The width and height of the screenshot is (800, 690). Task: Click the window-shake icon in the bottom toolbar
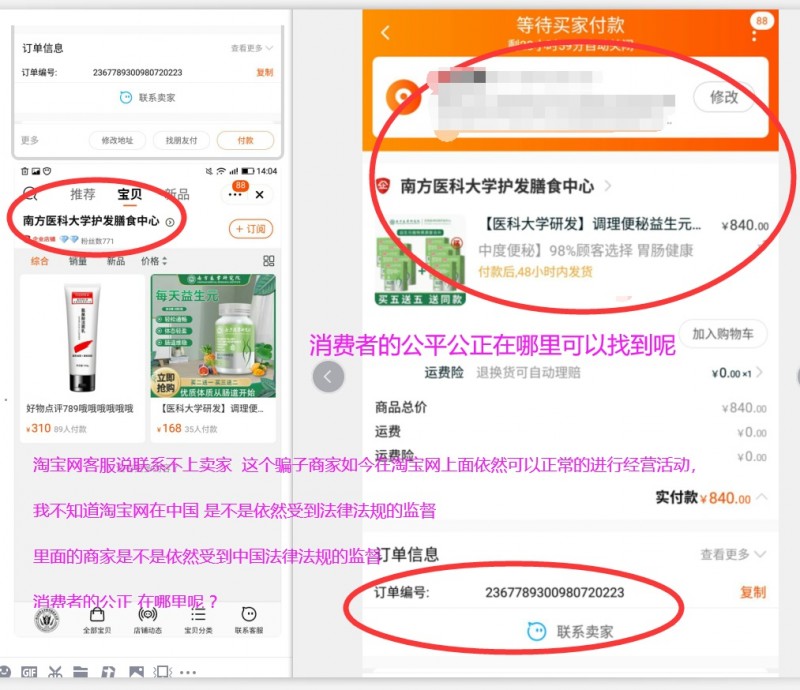click(x=163, y=672)
